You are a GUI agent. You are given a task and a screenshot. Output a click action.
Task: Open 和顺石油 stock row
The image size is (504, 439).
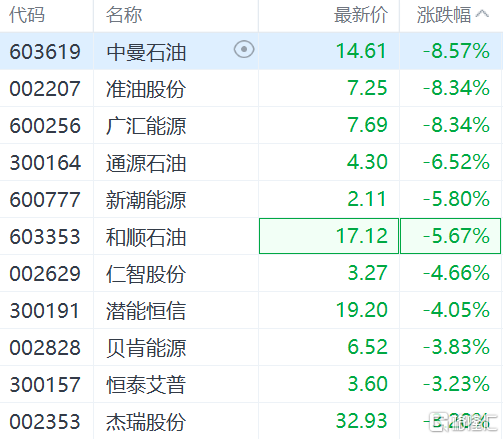click(146, 237)
